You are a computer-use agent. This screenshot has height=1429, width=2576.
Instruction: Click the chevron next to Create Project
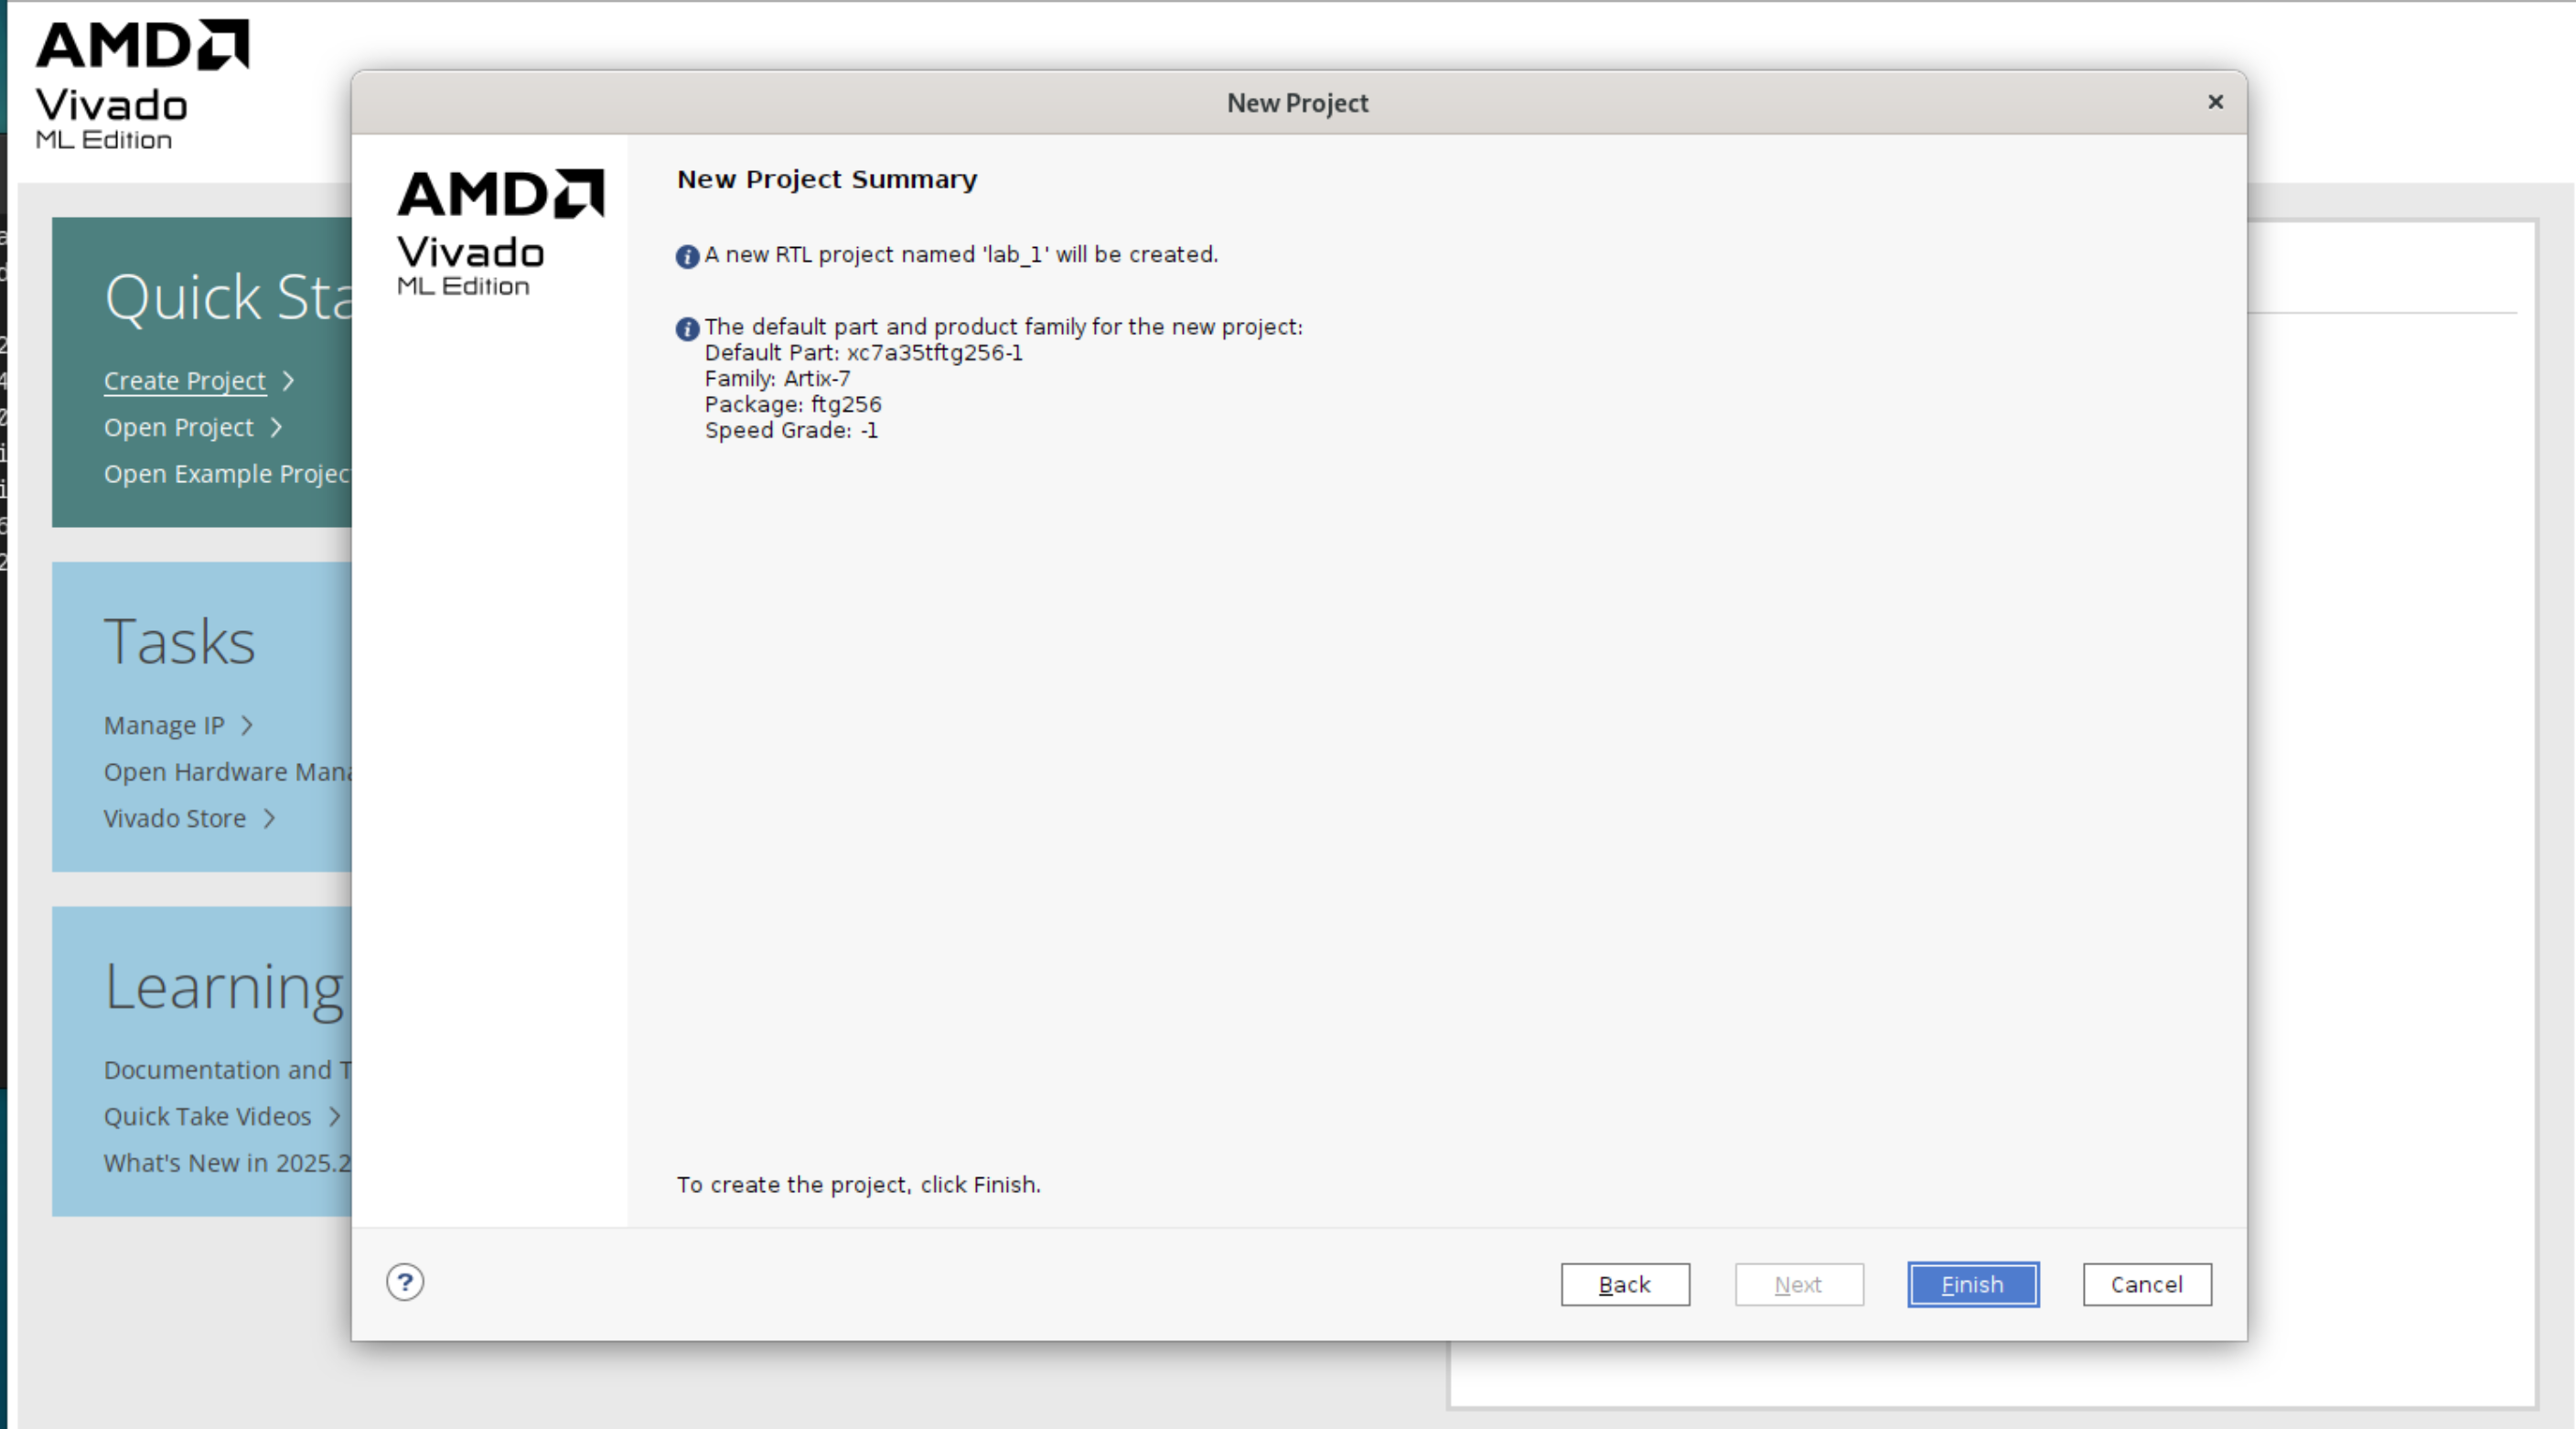(289, 381)
